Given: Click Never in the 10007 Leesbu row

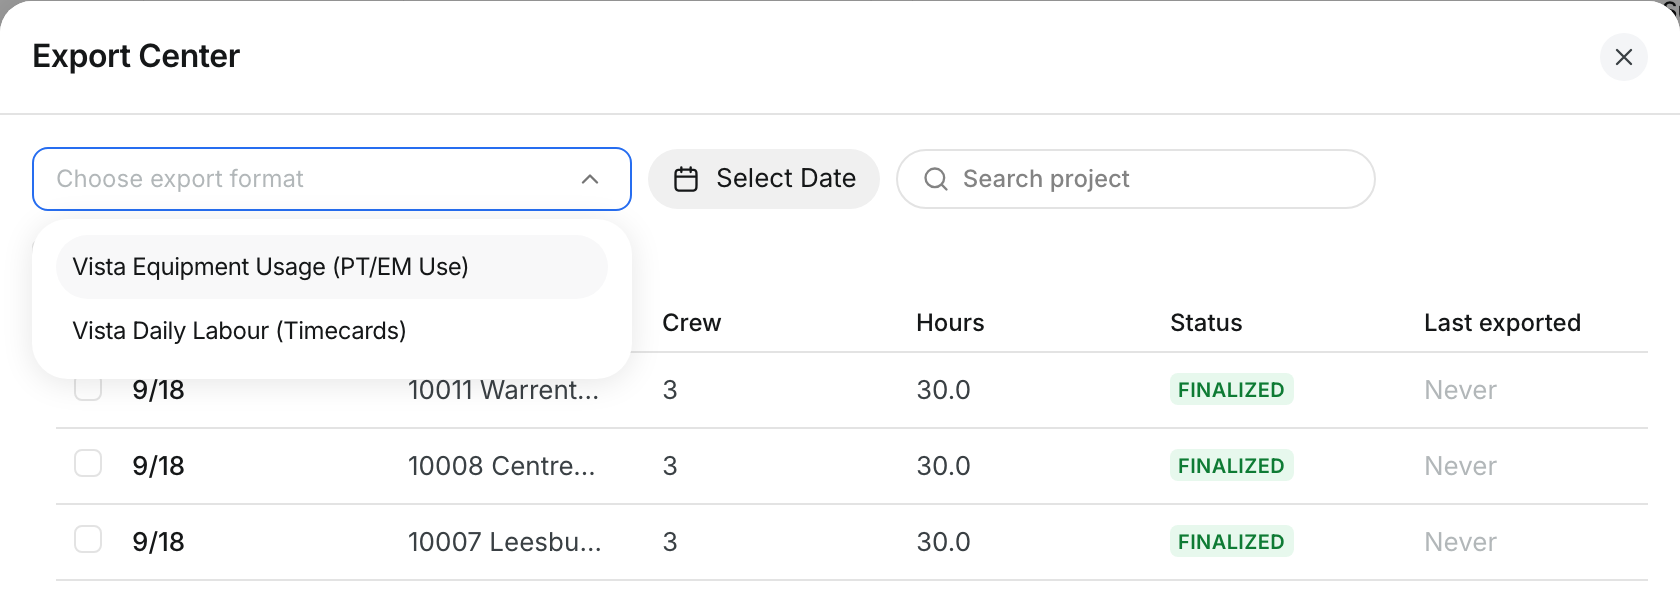Looking at the screenshot, I should tap(1460, 542).
